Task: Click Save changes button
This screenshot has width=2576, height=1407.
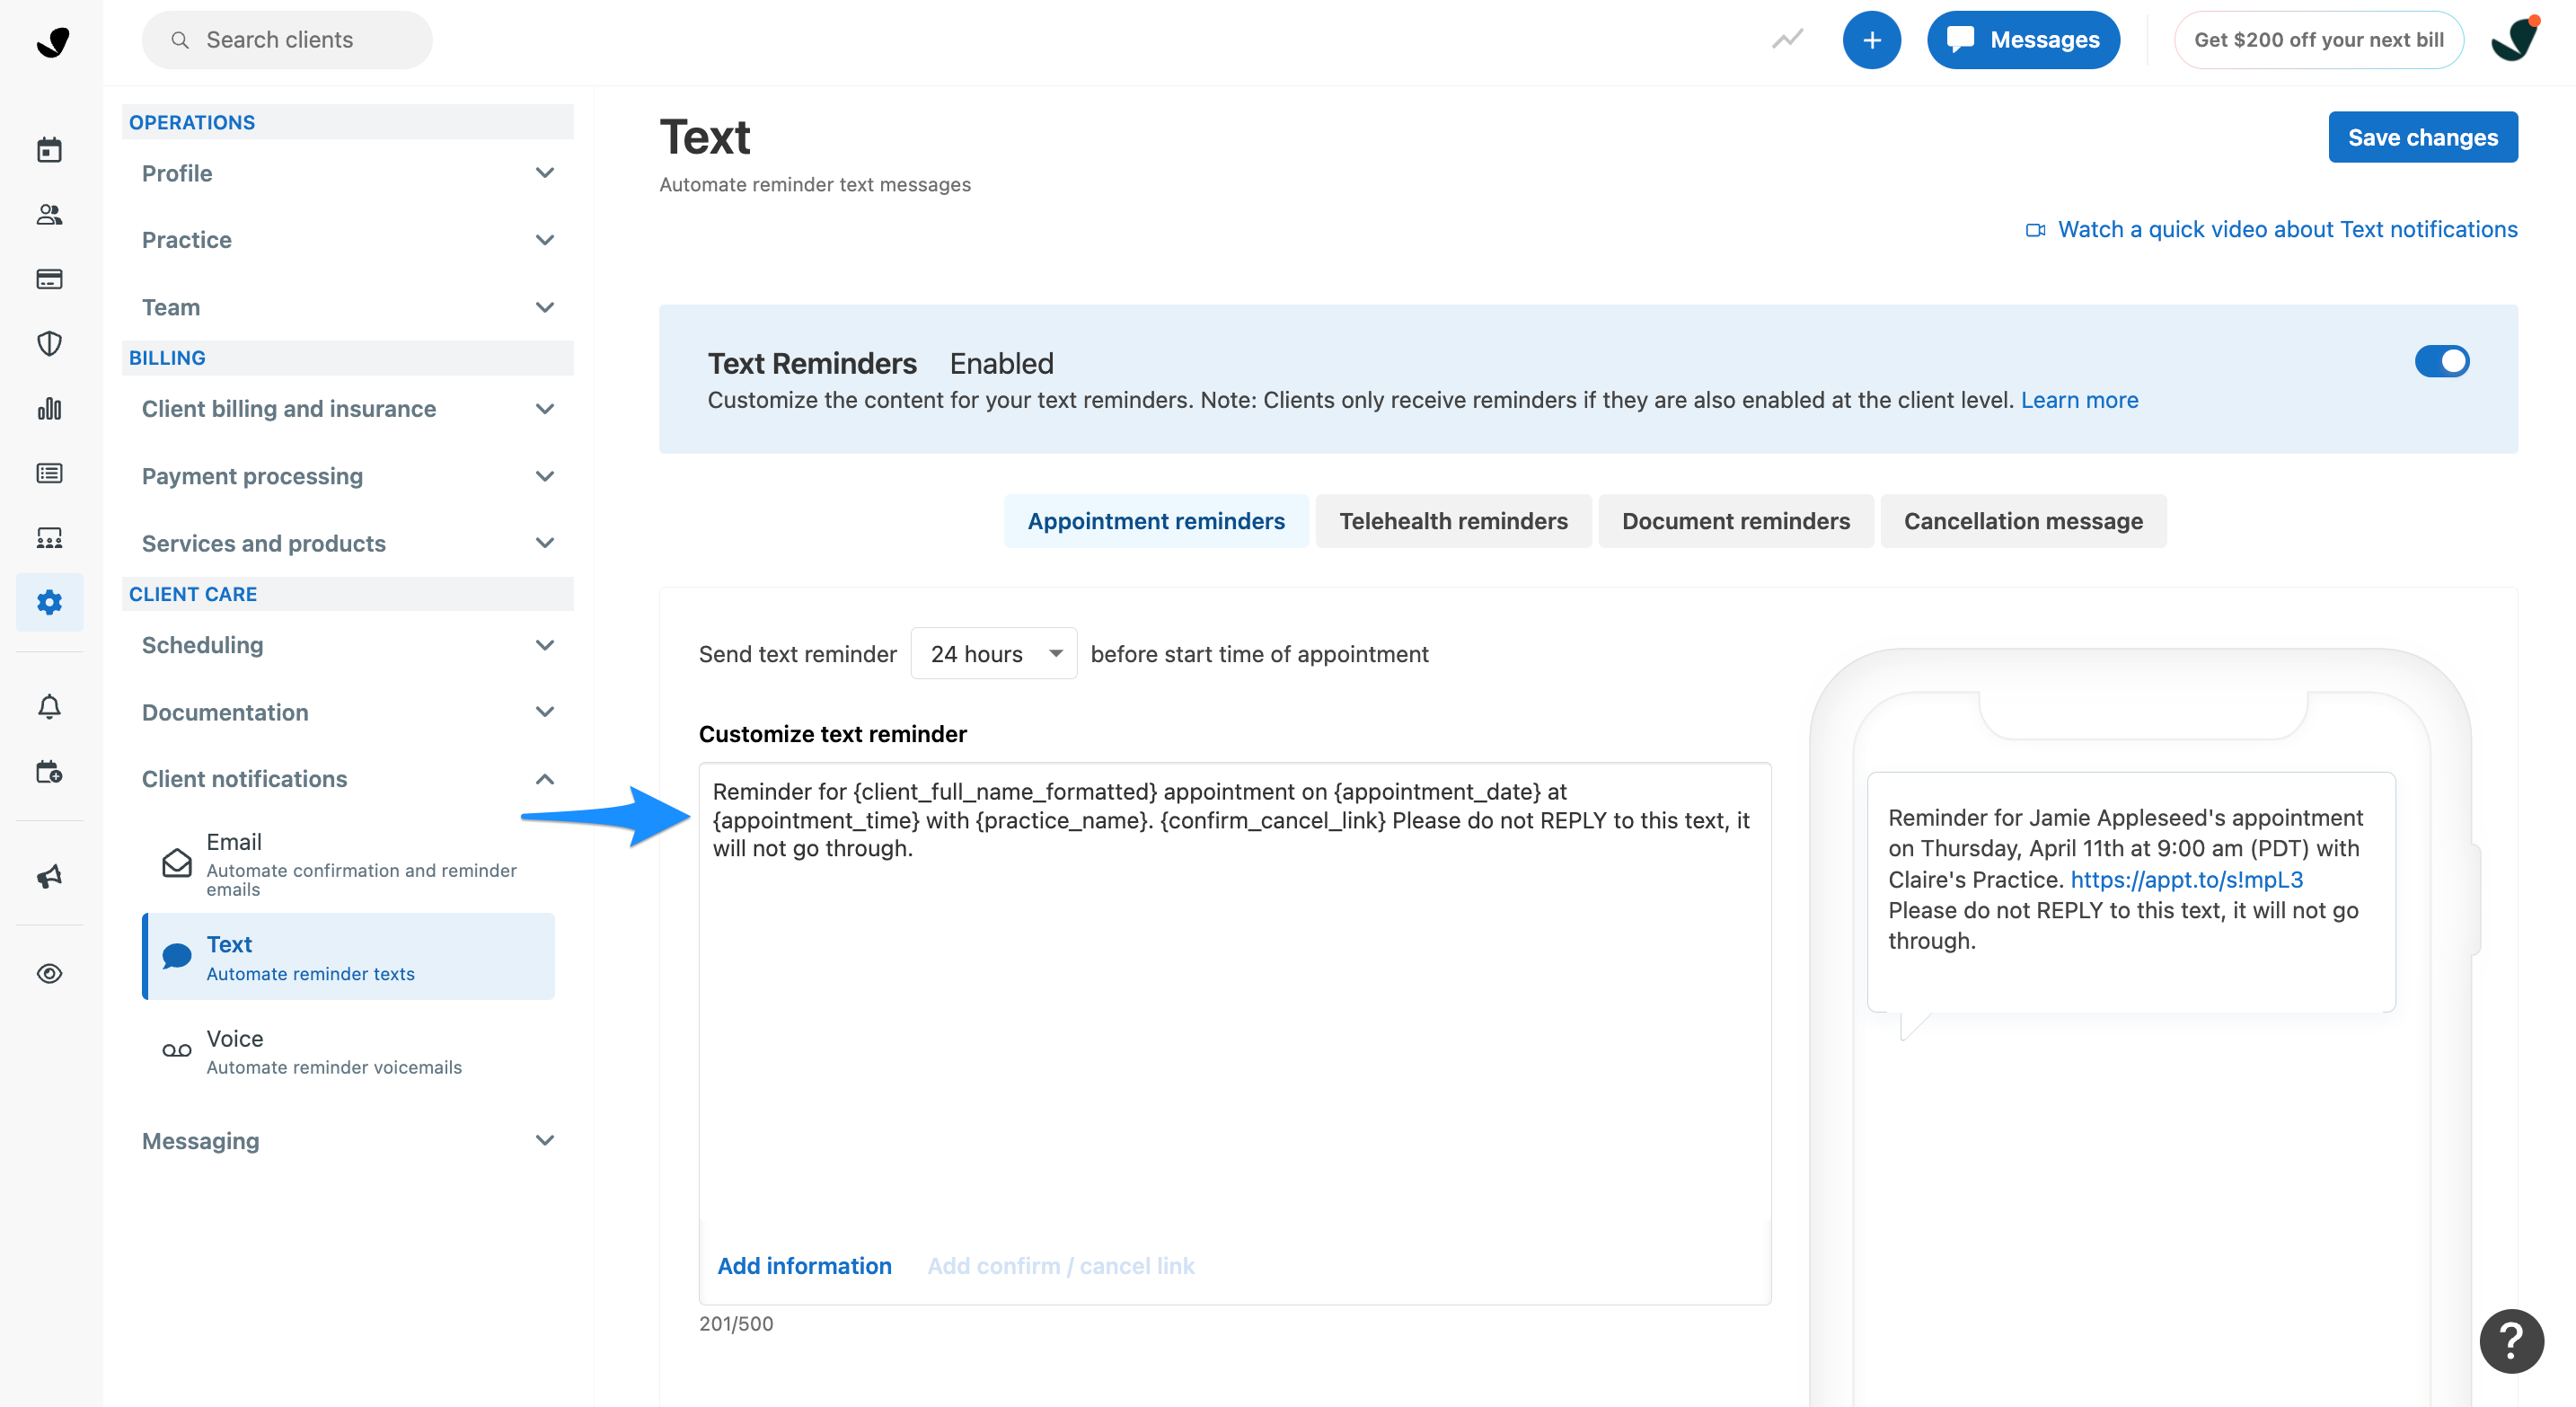Action: tap(2422, 137)
